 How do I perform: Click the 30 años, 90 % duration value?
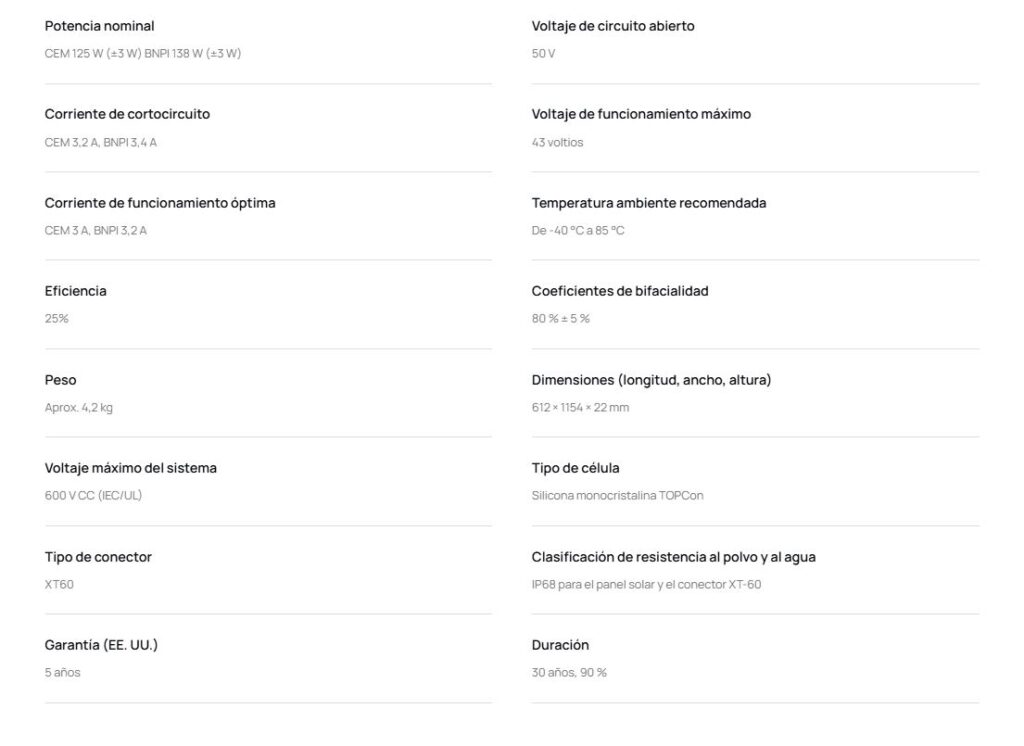point(569,673)
